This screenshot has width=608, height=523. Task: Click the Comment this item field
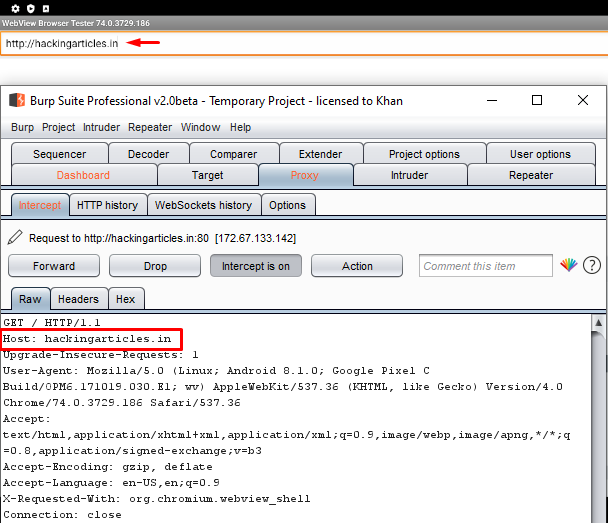tap(486, 266)
